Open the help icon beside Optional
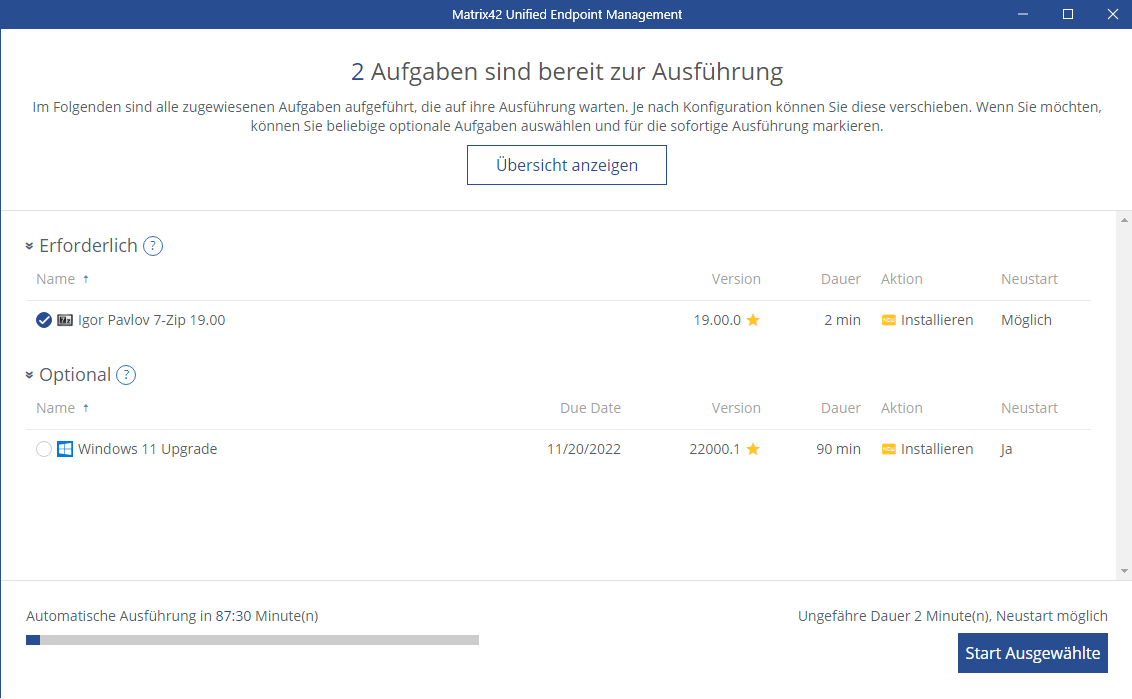 click(126, 375)
